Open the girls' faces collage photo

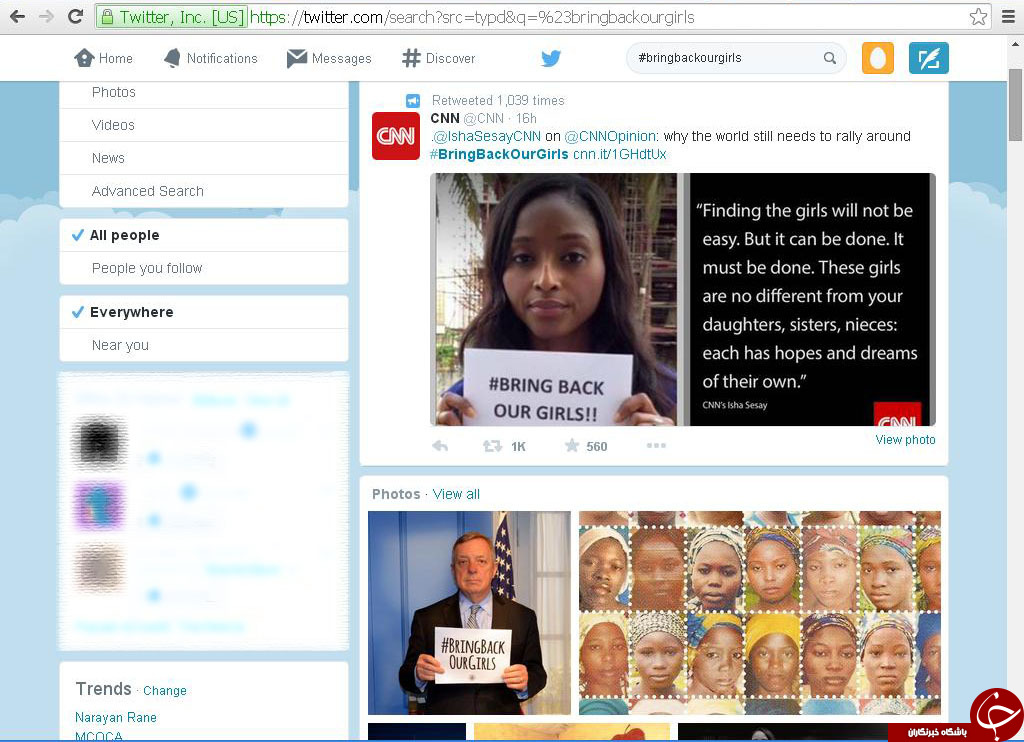(760, 613)
